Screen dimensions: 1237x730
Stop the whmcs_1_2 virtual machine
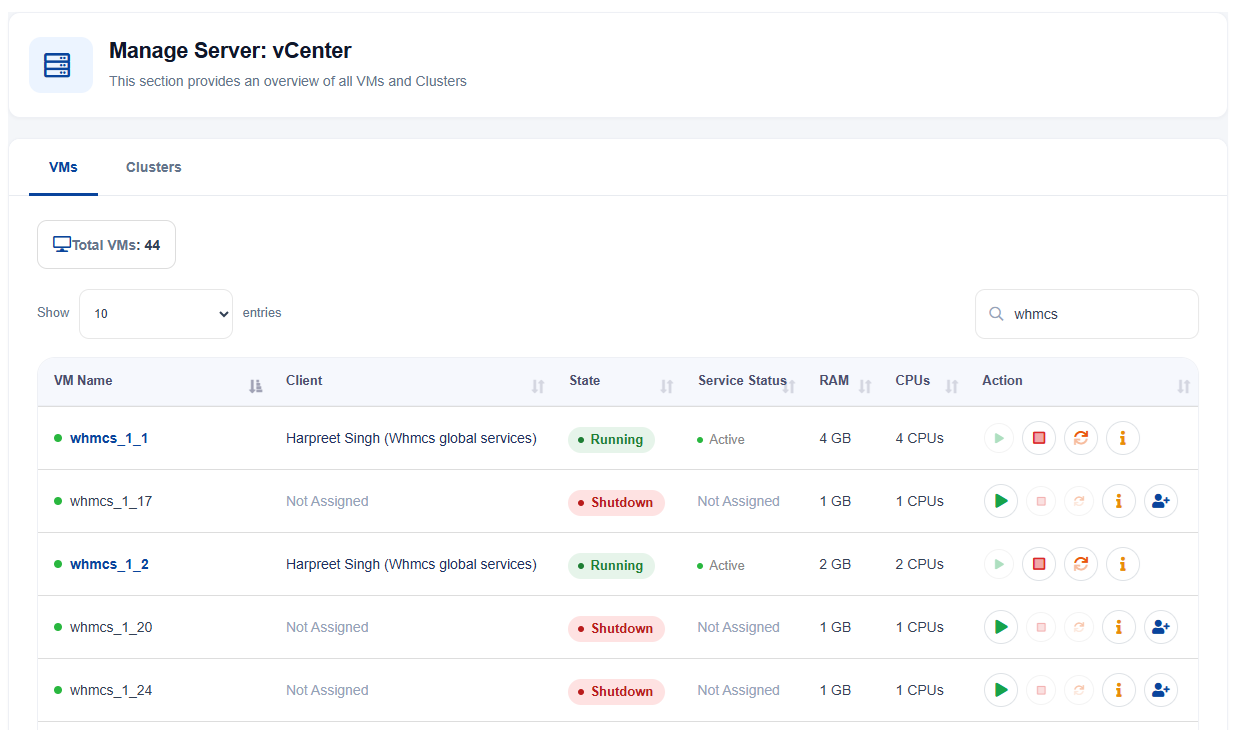pos(1039,564)
